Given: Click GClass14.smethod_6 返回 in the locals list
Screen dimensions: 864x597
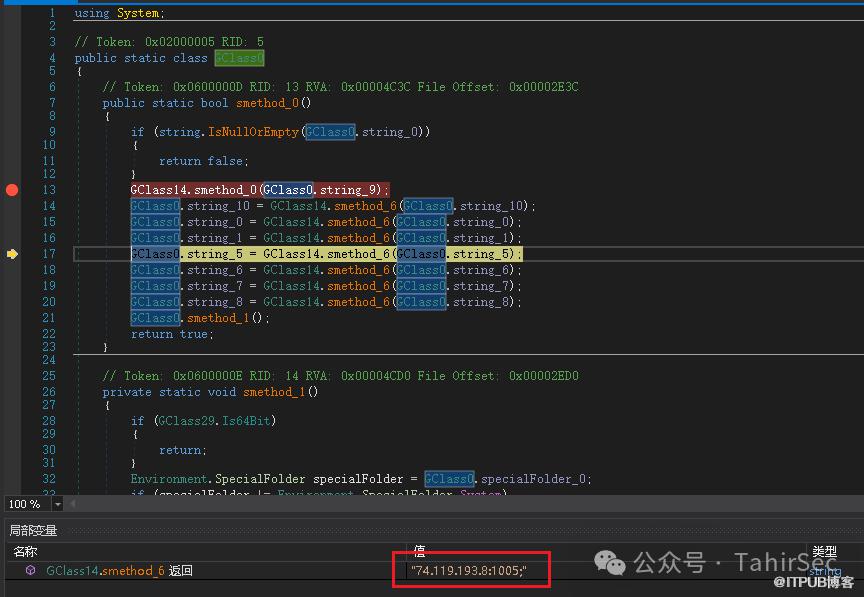Looking at the screenshot, I should tap(119, 570).
